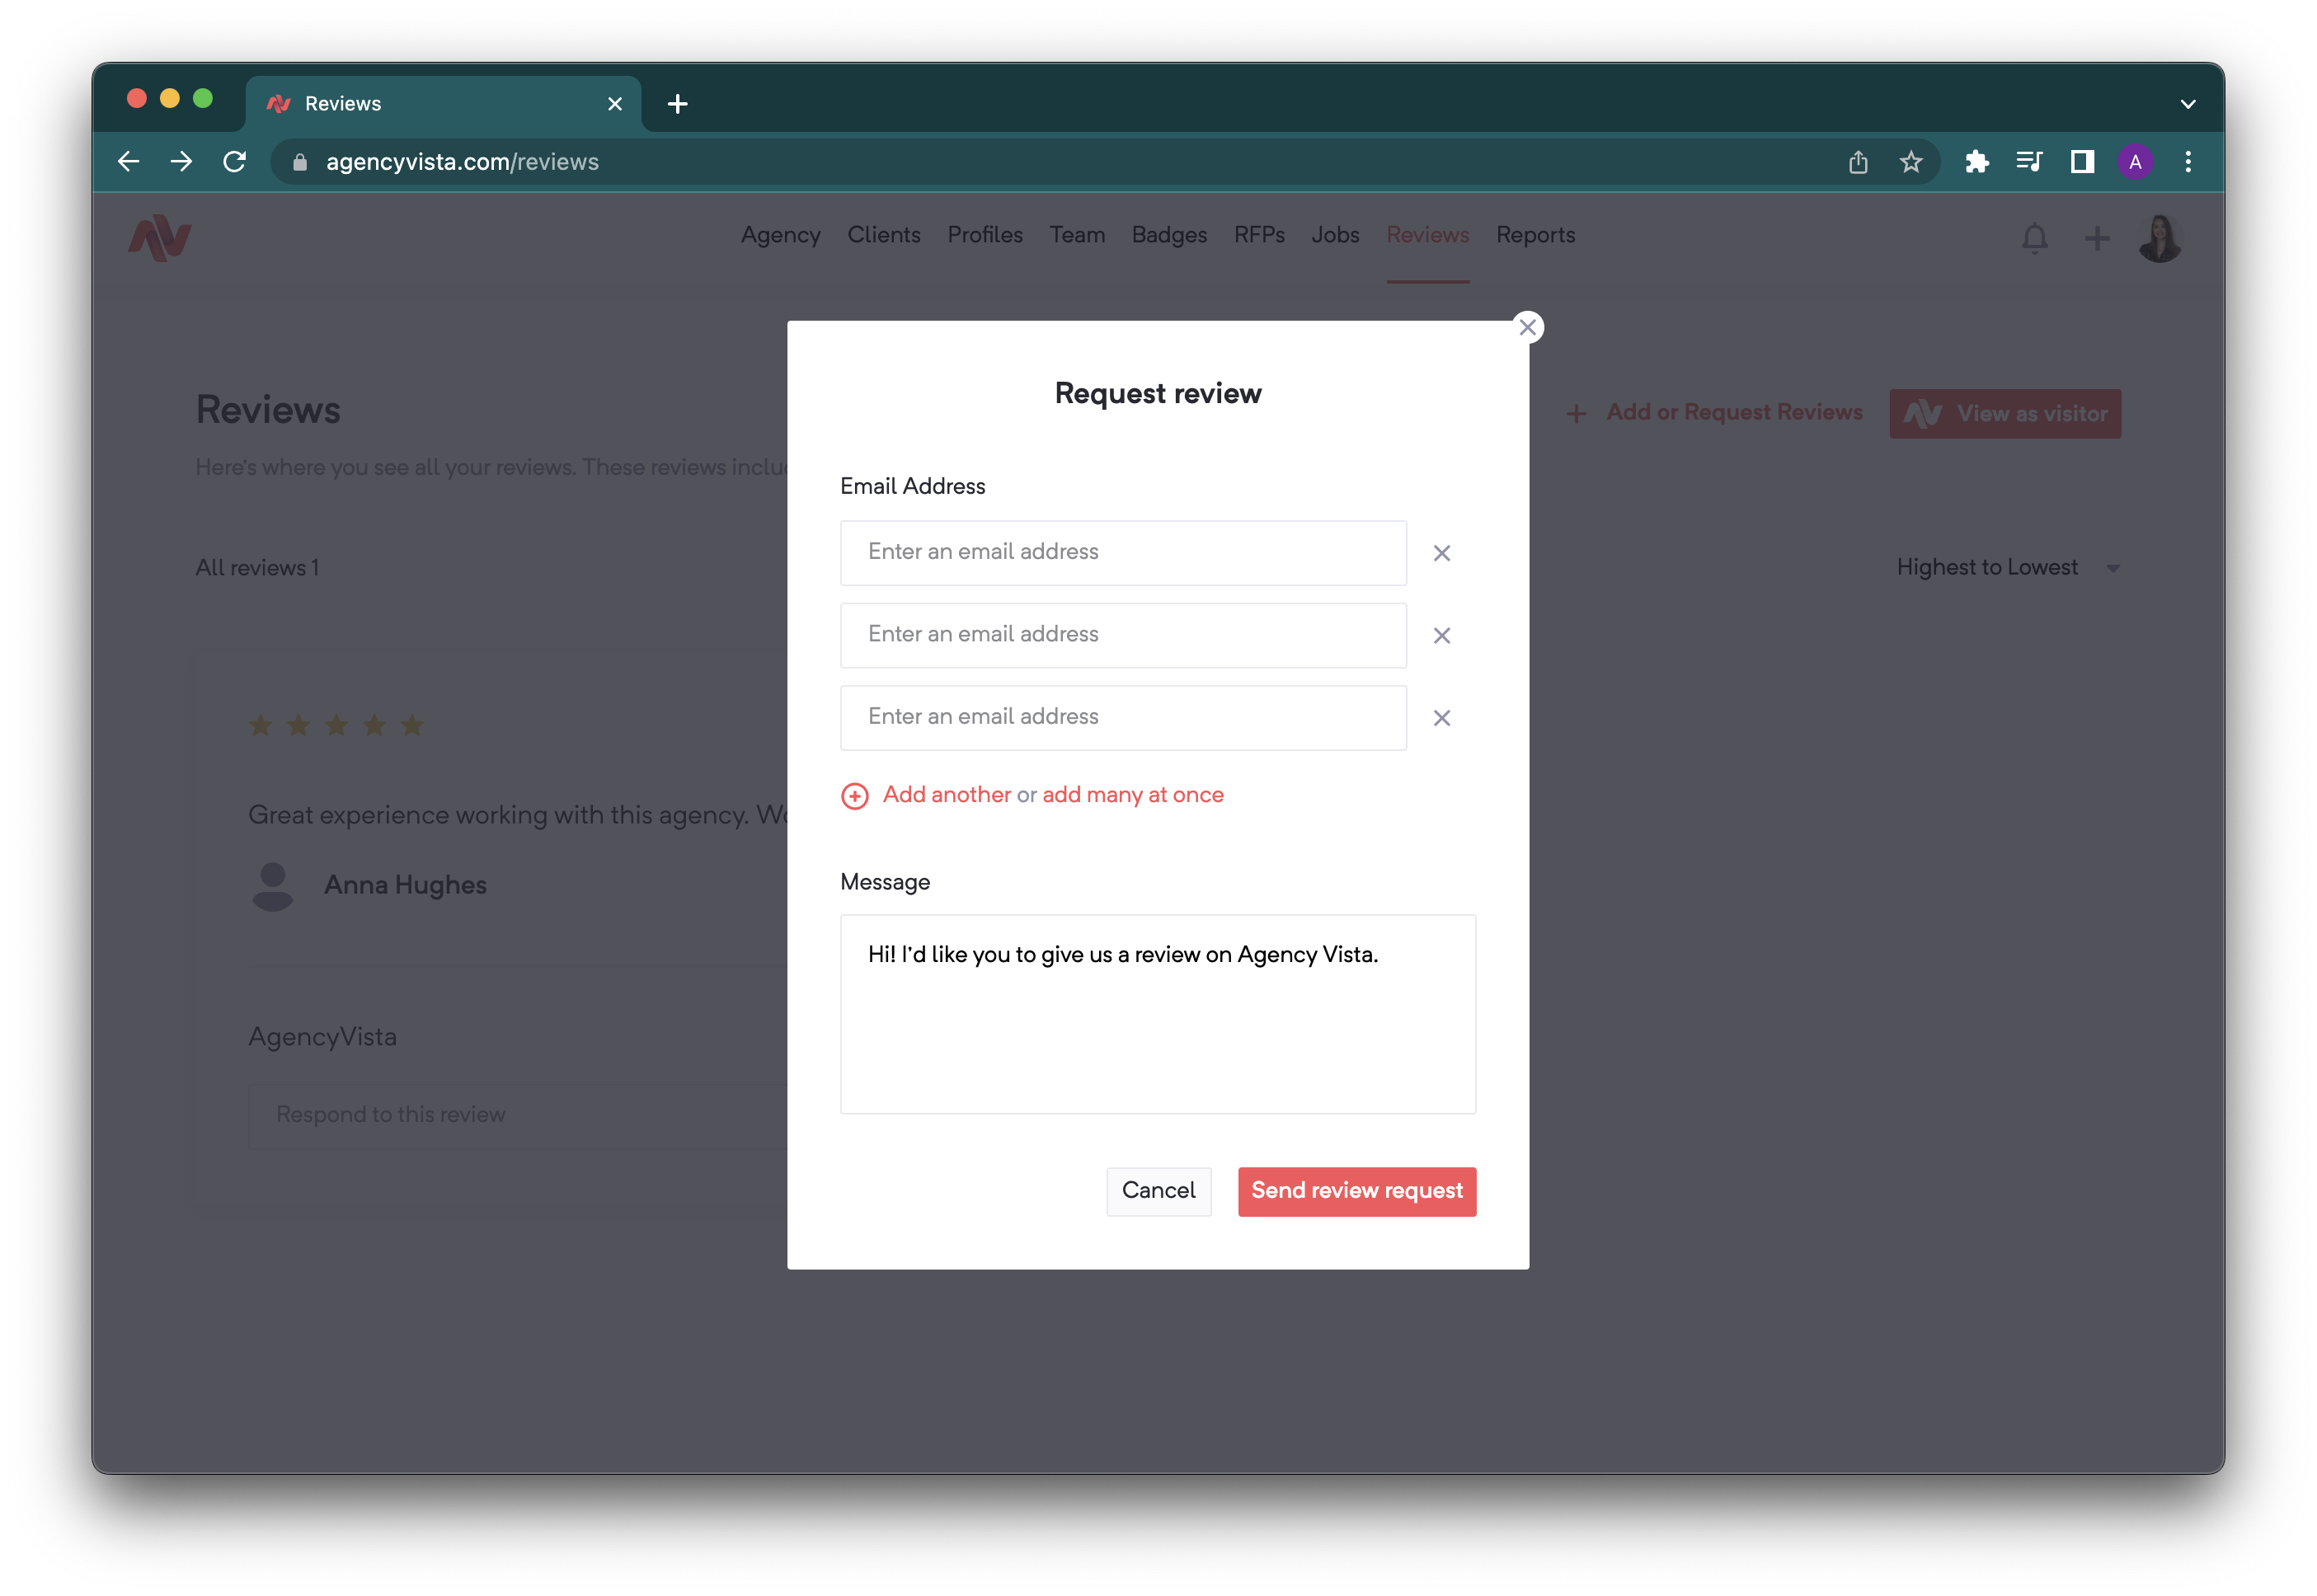2317x1596 pixels.
Task: Open a new browser tab
Action: [677, 104]
